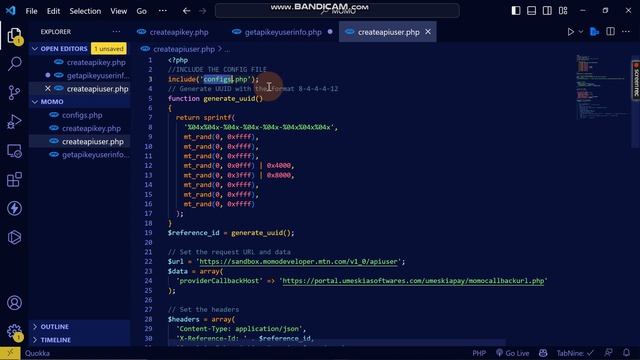Open the Source Control view
The image size is (640, 360).
pyautogui.click(x=14, y=93)
